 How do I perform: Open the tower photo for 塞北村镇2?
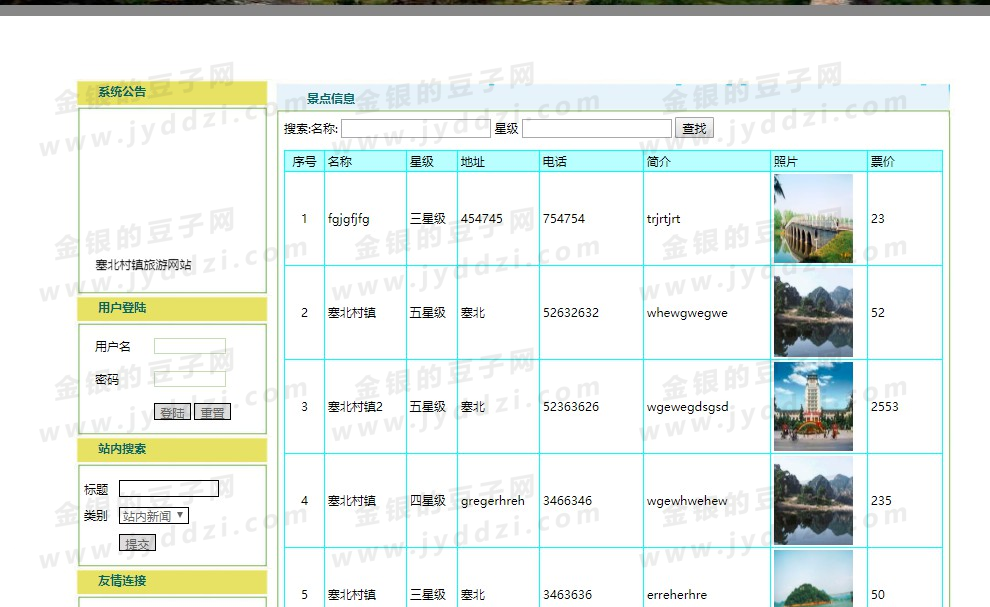(x=813, y=406)
